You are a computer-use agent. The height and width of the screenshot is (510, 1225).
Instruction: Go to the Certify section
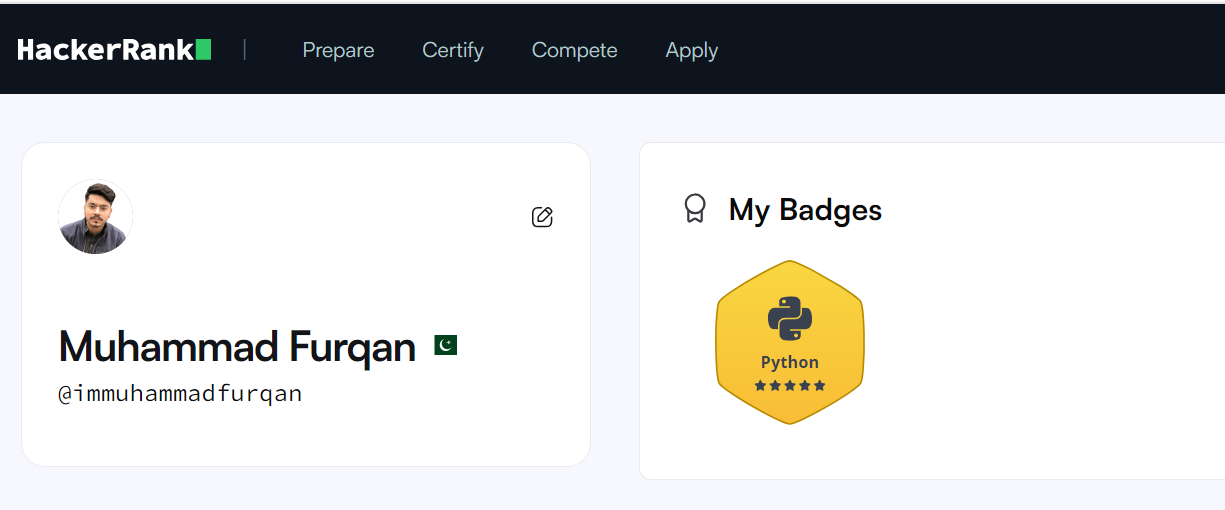click(x=453, y=50)
